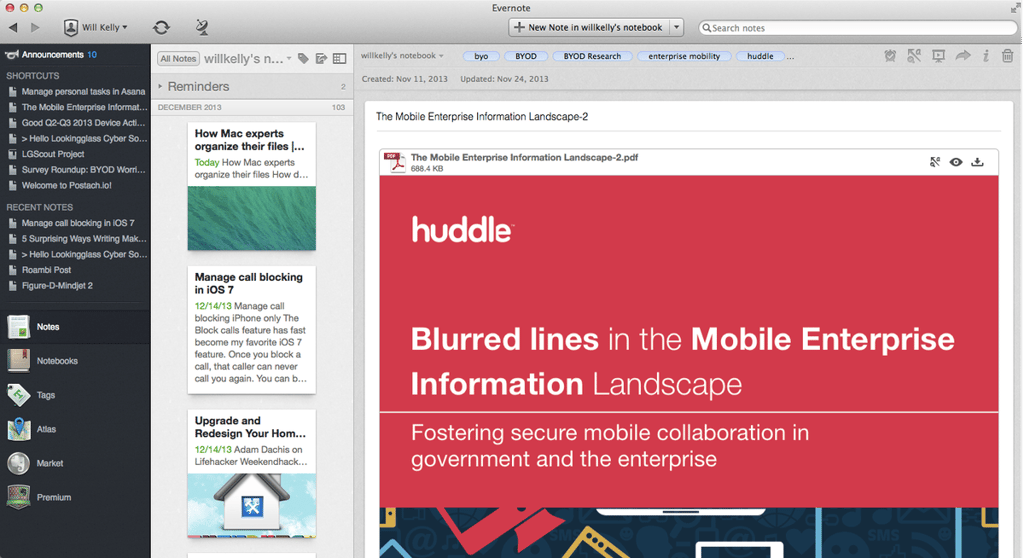Go back with the left arrow
Viewport: 1024px width, 558px height.
click(x=13, y=27)
